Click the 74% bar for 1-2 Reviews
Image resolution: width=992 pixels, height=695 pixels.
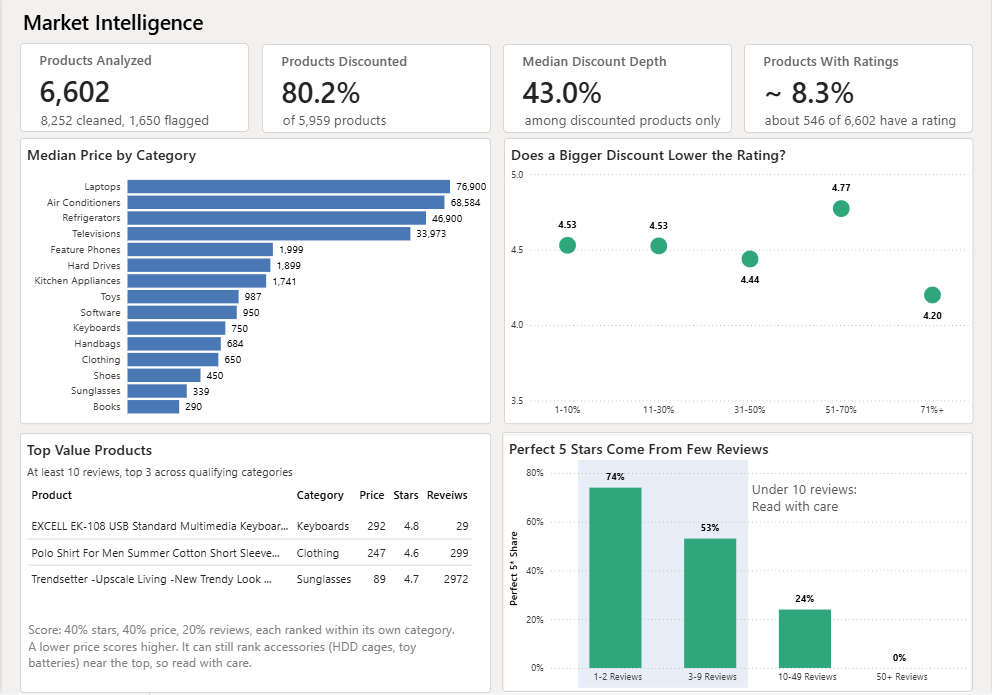615,577
